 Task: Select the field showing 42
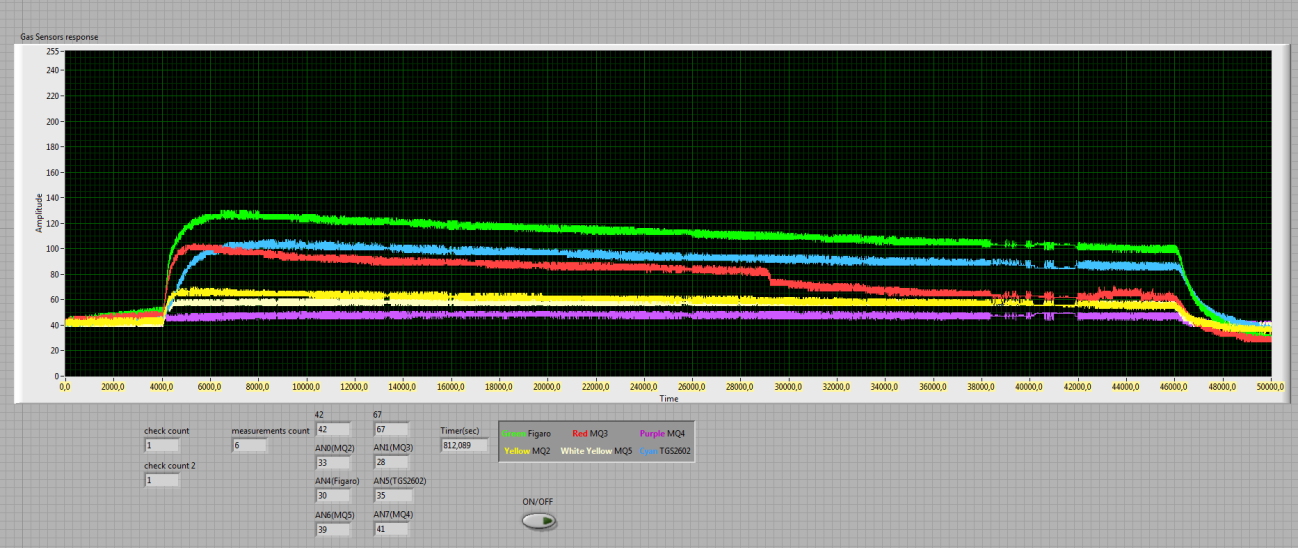[x=332, y=429]
